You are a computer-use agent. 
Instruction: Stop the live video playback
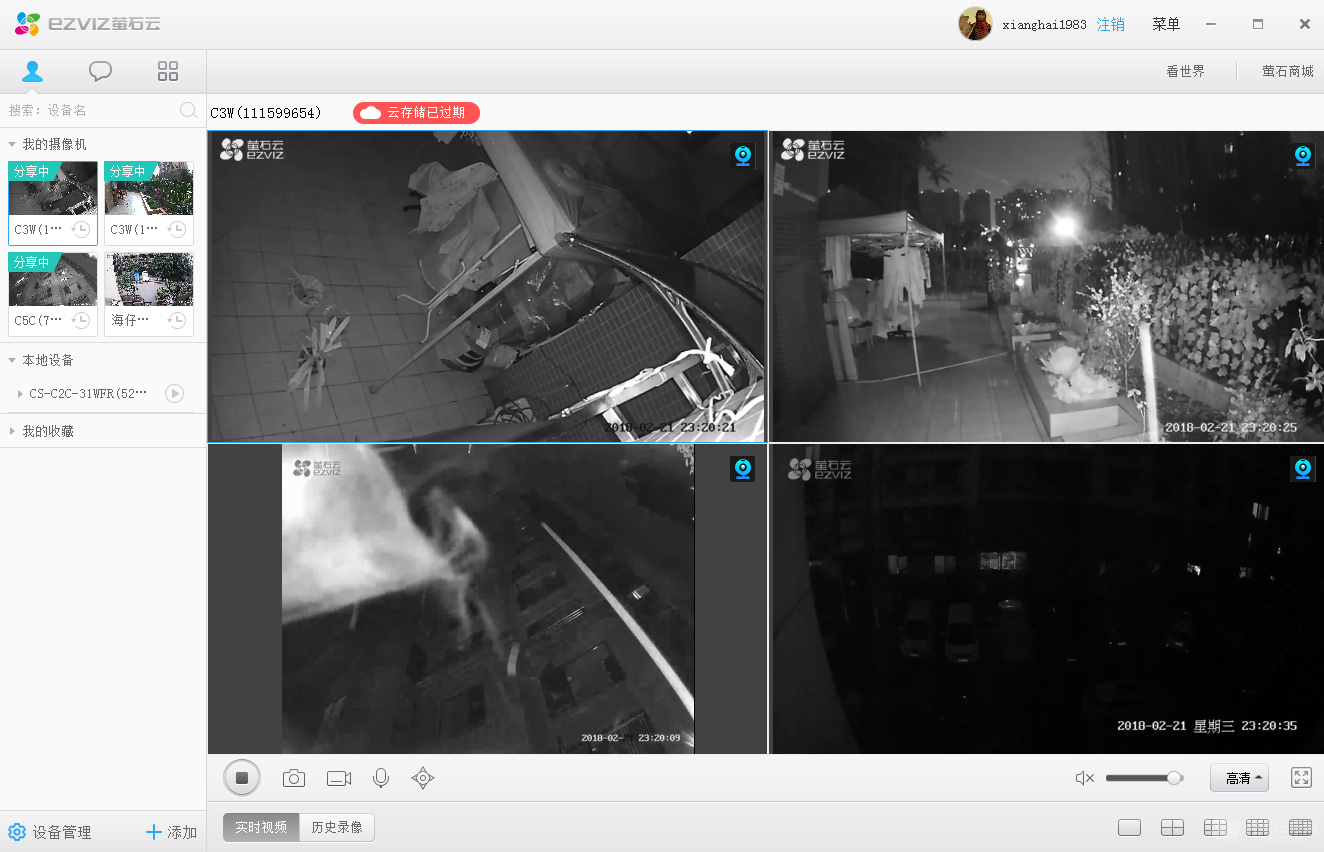(x=242, y=778)
